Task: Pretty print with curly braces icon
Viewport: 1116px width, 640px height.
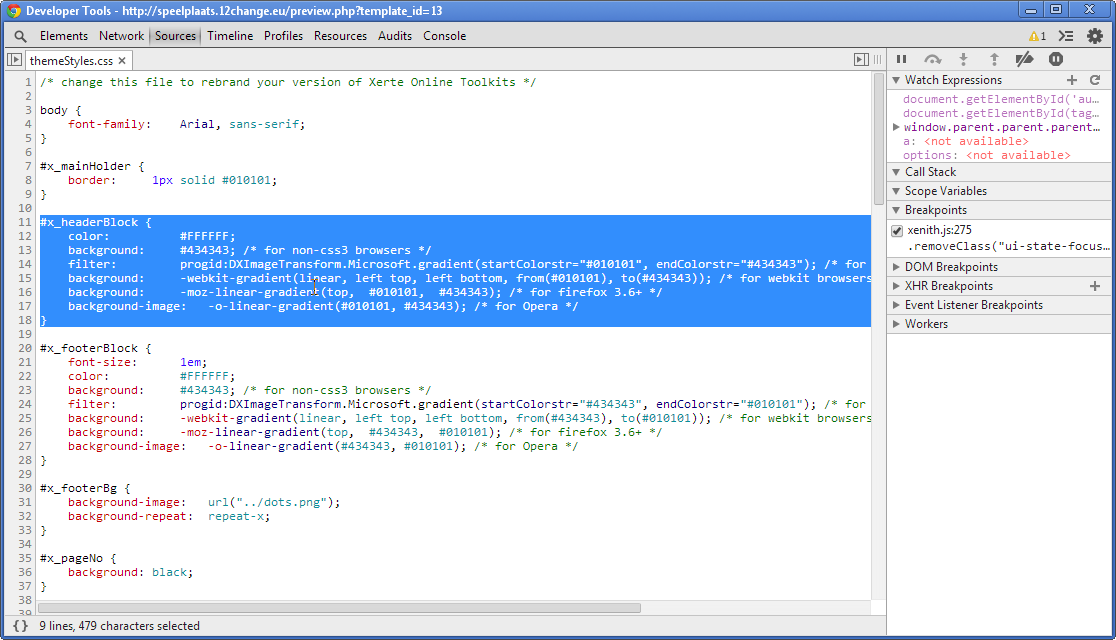Action: click(21, 626)
